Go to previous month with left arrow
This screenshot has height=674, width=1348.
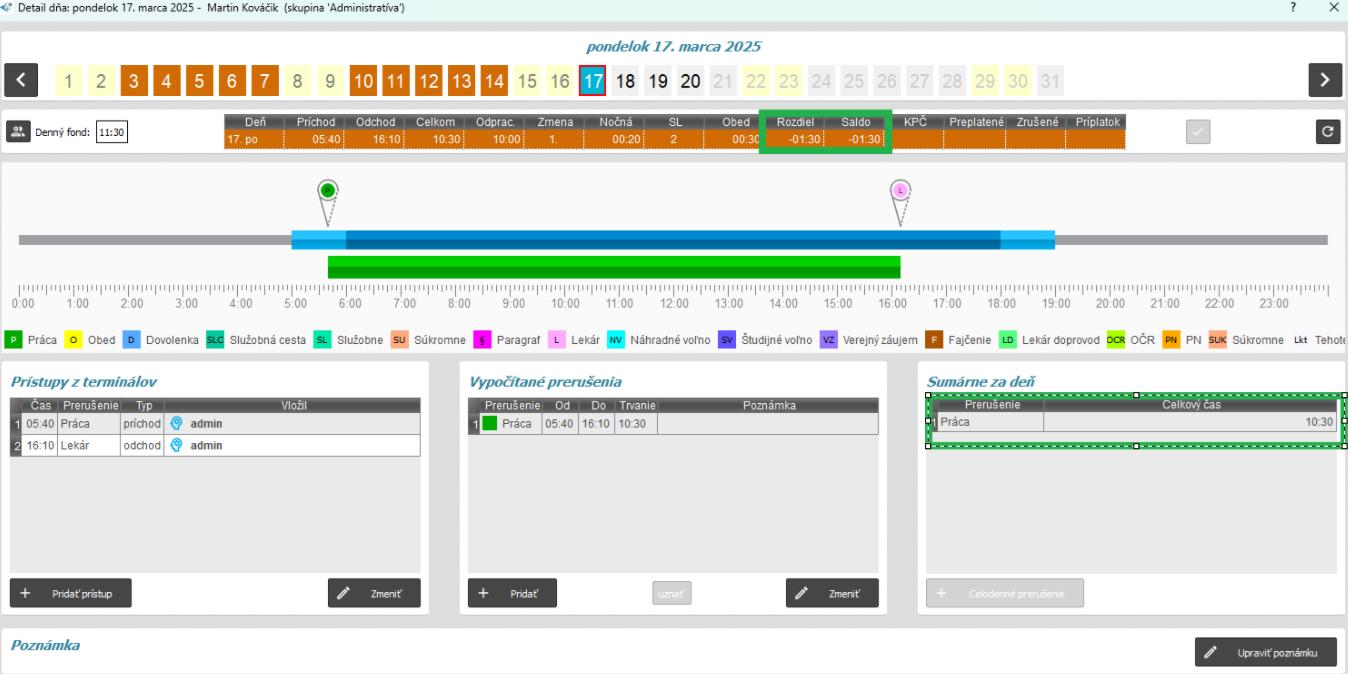[21, 80]
